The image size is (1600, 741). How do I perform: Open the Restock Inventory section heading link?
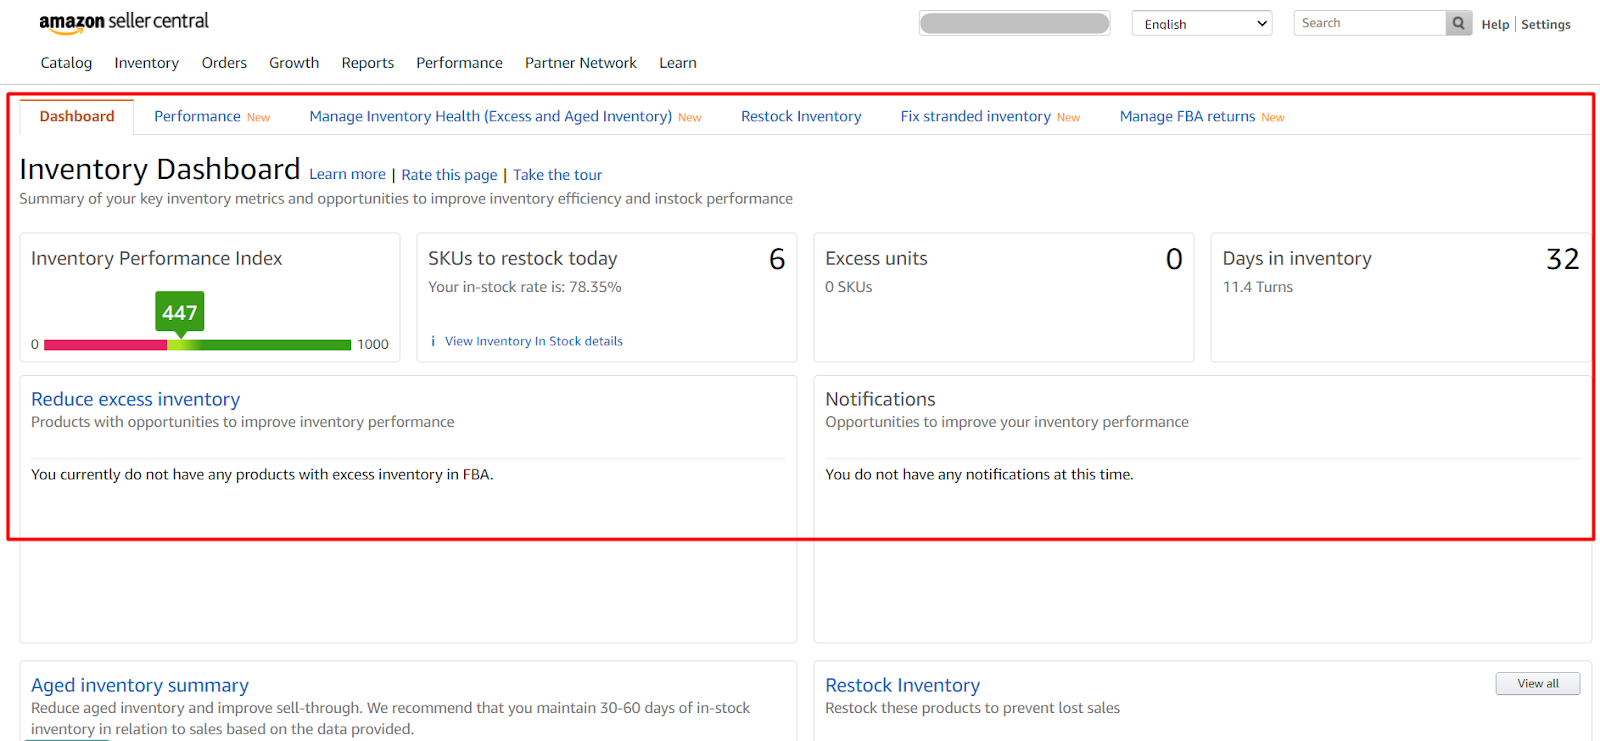(x=903, y=685)
